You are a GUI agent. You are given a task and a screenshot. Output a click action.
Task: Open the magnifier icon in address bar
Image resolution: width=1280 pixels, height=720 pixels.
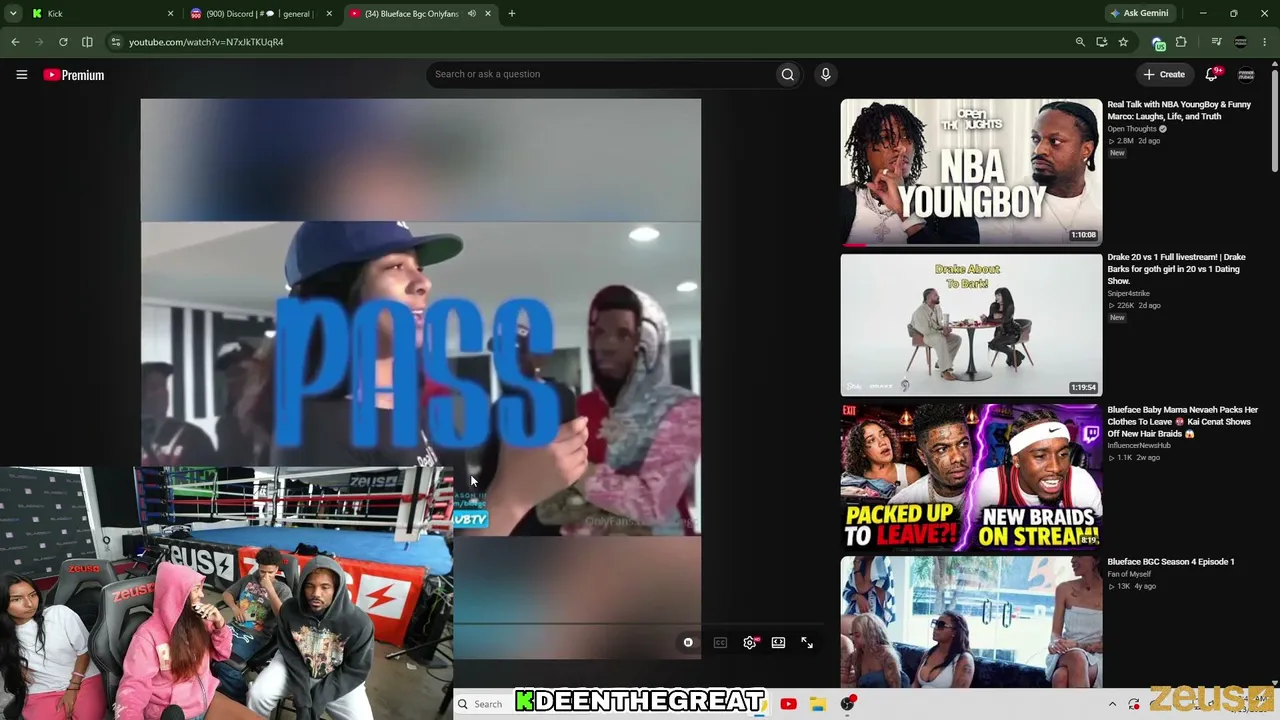1080,42
